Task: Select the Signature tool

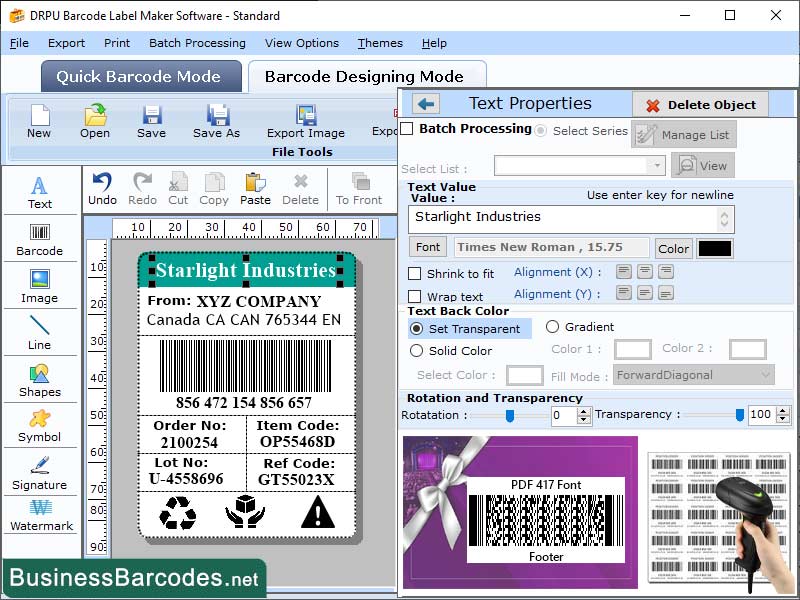Action: tap(40, 475)
